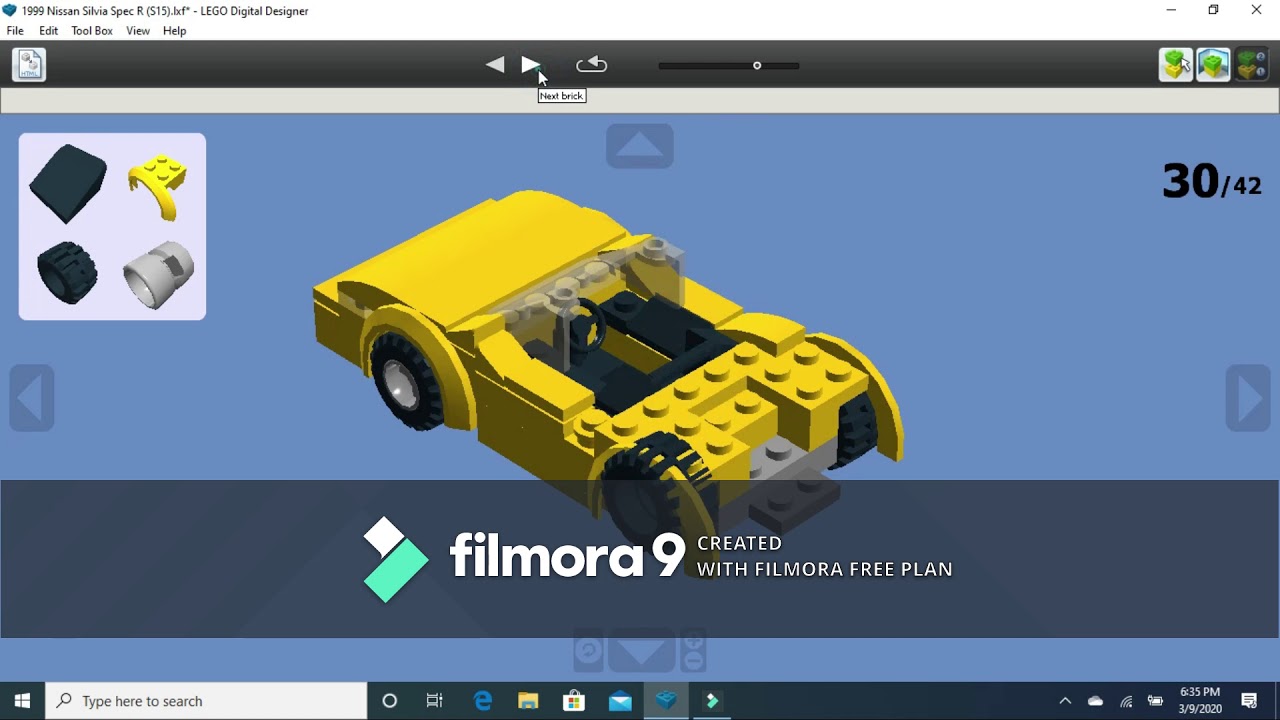This screenshot has width=1280, height=720.
Task: Go to the previous brick step
Action: click(x=495, y=65)
